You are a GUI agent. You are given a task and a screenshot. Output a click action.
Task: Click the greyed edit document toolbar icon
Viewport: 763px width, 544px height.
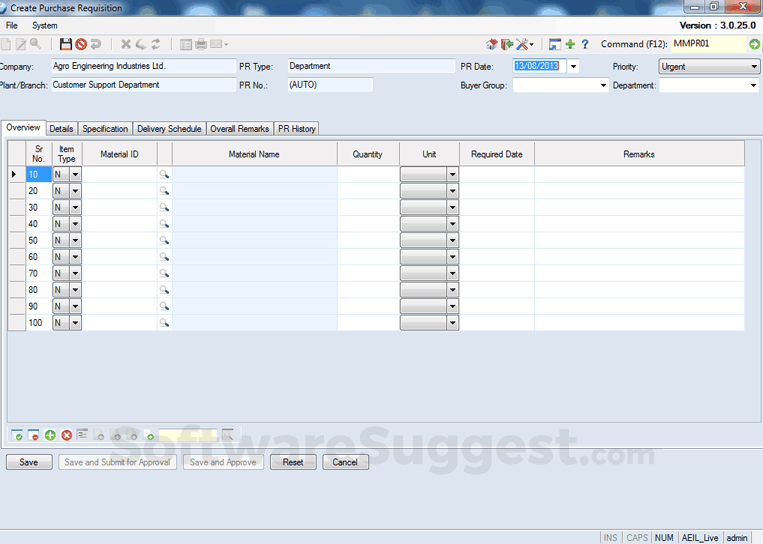coord(20,44)
